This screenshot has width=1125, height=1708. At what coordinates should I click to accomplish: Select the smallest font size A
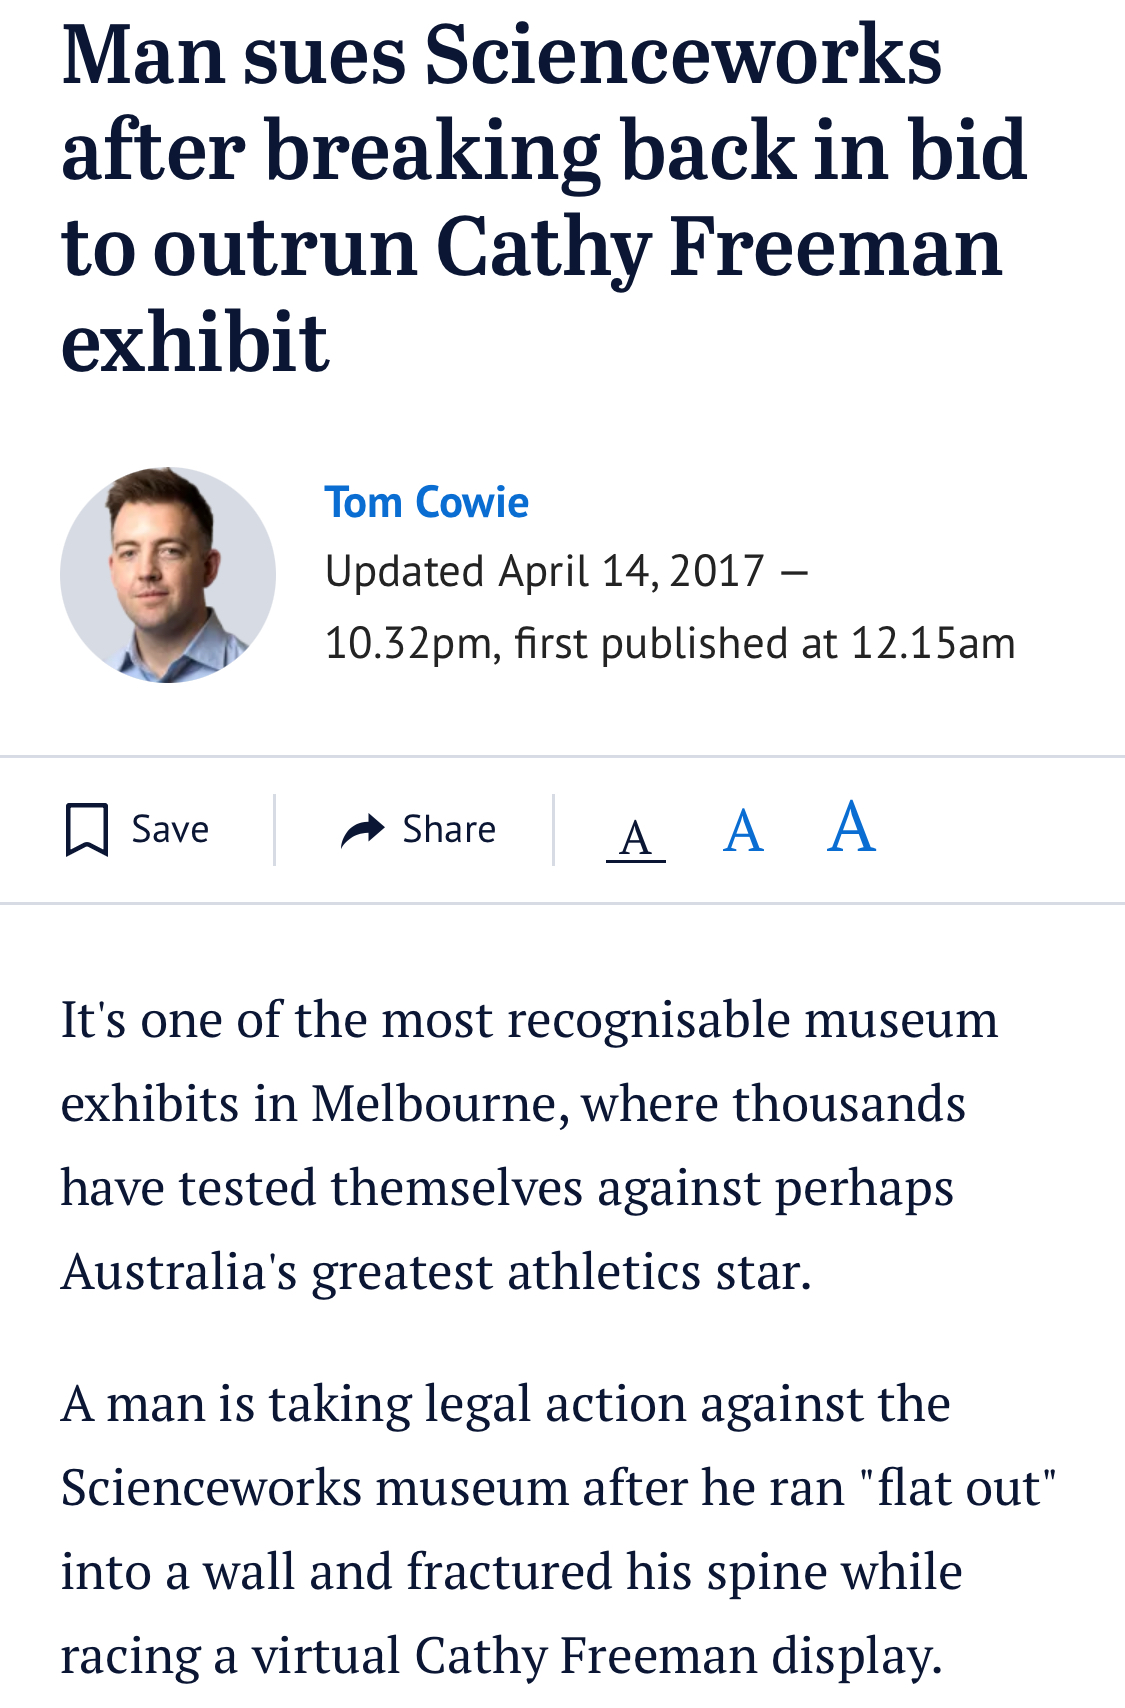636,836
